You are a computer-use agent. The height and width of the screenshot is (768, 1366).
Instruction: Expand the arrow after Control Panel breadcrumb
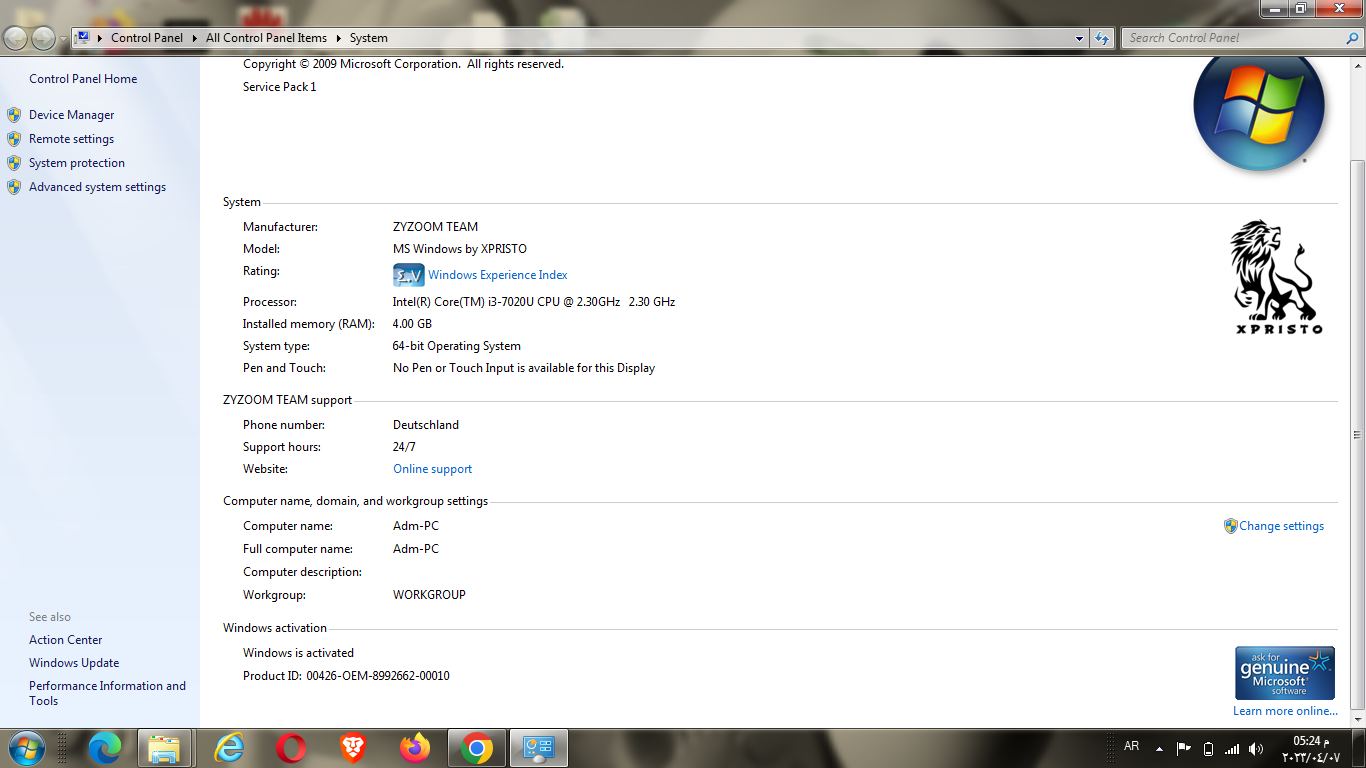[194, 38]
